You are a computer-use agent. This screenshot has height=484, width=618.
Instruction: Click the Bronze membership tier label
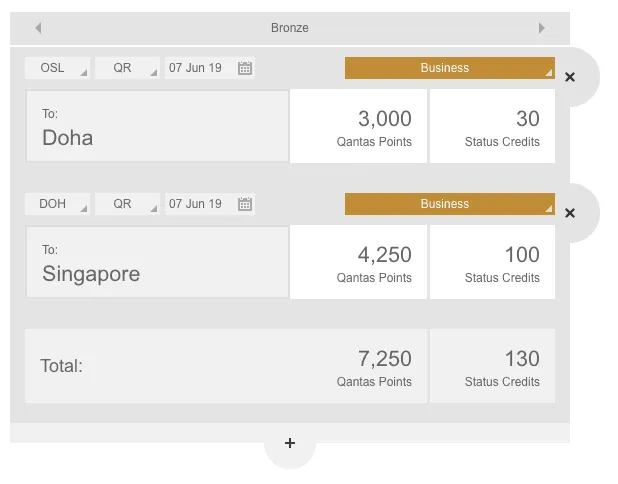(290, 28)
